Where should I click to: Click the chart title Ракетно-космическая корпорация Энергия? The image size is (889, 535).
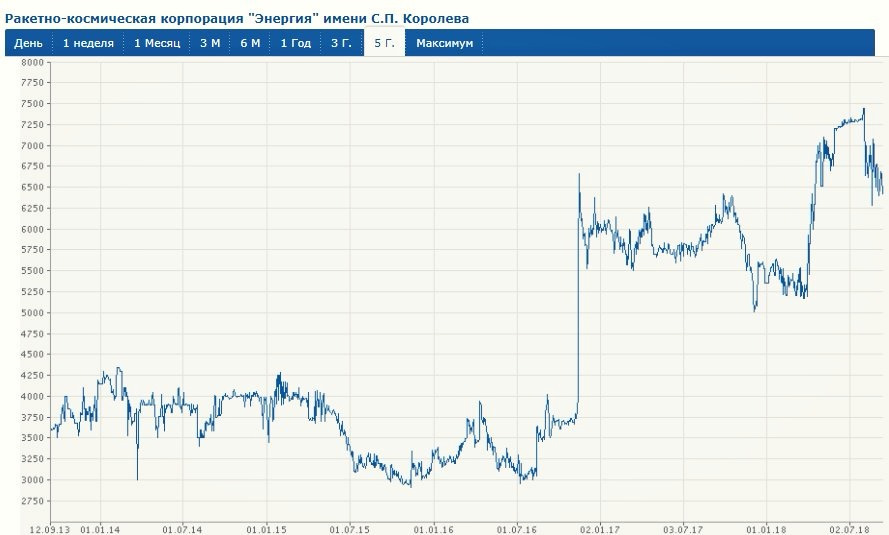pyautogui.click(x=237, y=18)
